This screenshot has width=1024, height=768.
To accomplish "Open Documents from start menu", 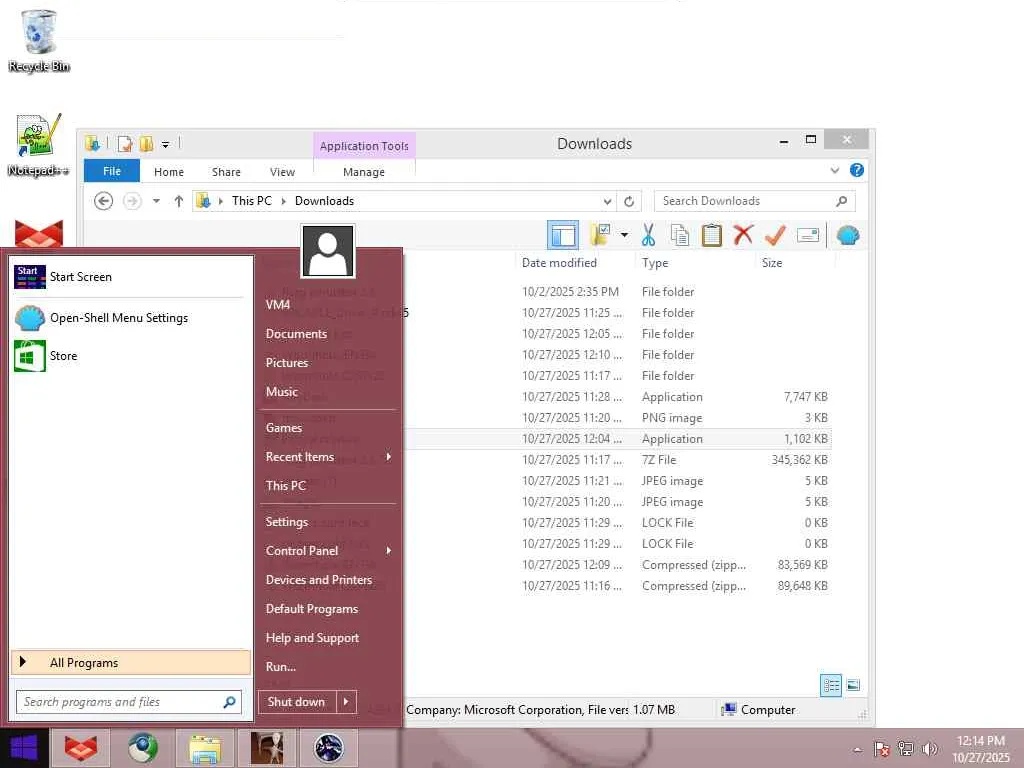I will (328, 334).
